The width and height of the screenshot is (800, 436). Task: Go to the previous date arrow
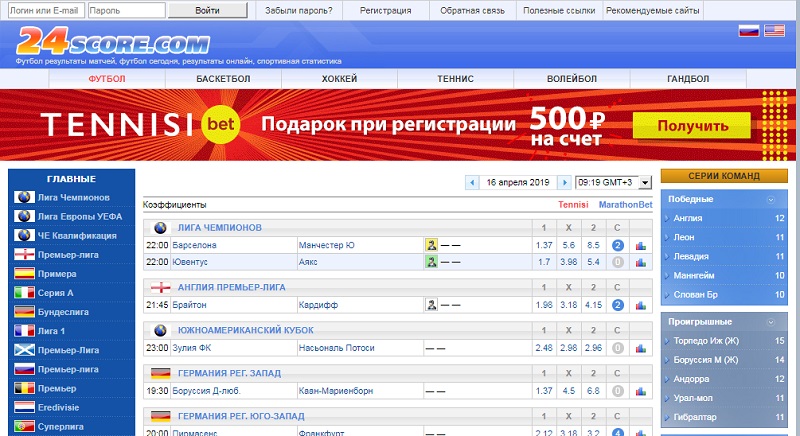tap(472, 183)
